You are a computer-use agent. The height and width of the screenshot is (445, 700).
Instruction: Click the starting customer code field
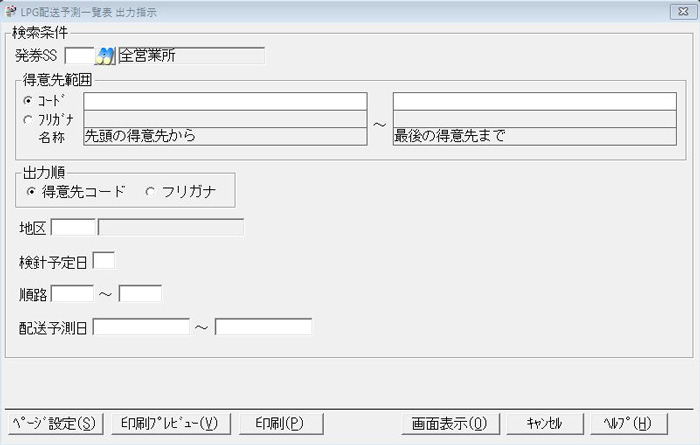225,101
